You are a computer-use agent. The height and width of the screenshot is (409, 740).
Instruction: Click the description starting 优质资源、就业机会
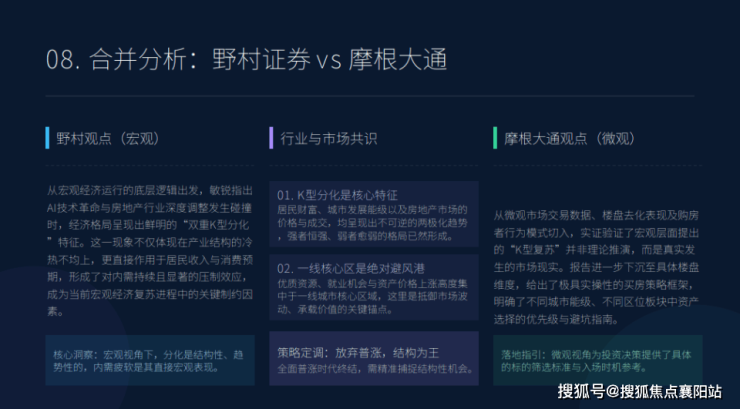tap(372, 297)
